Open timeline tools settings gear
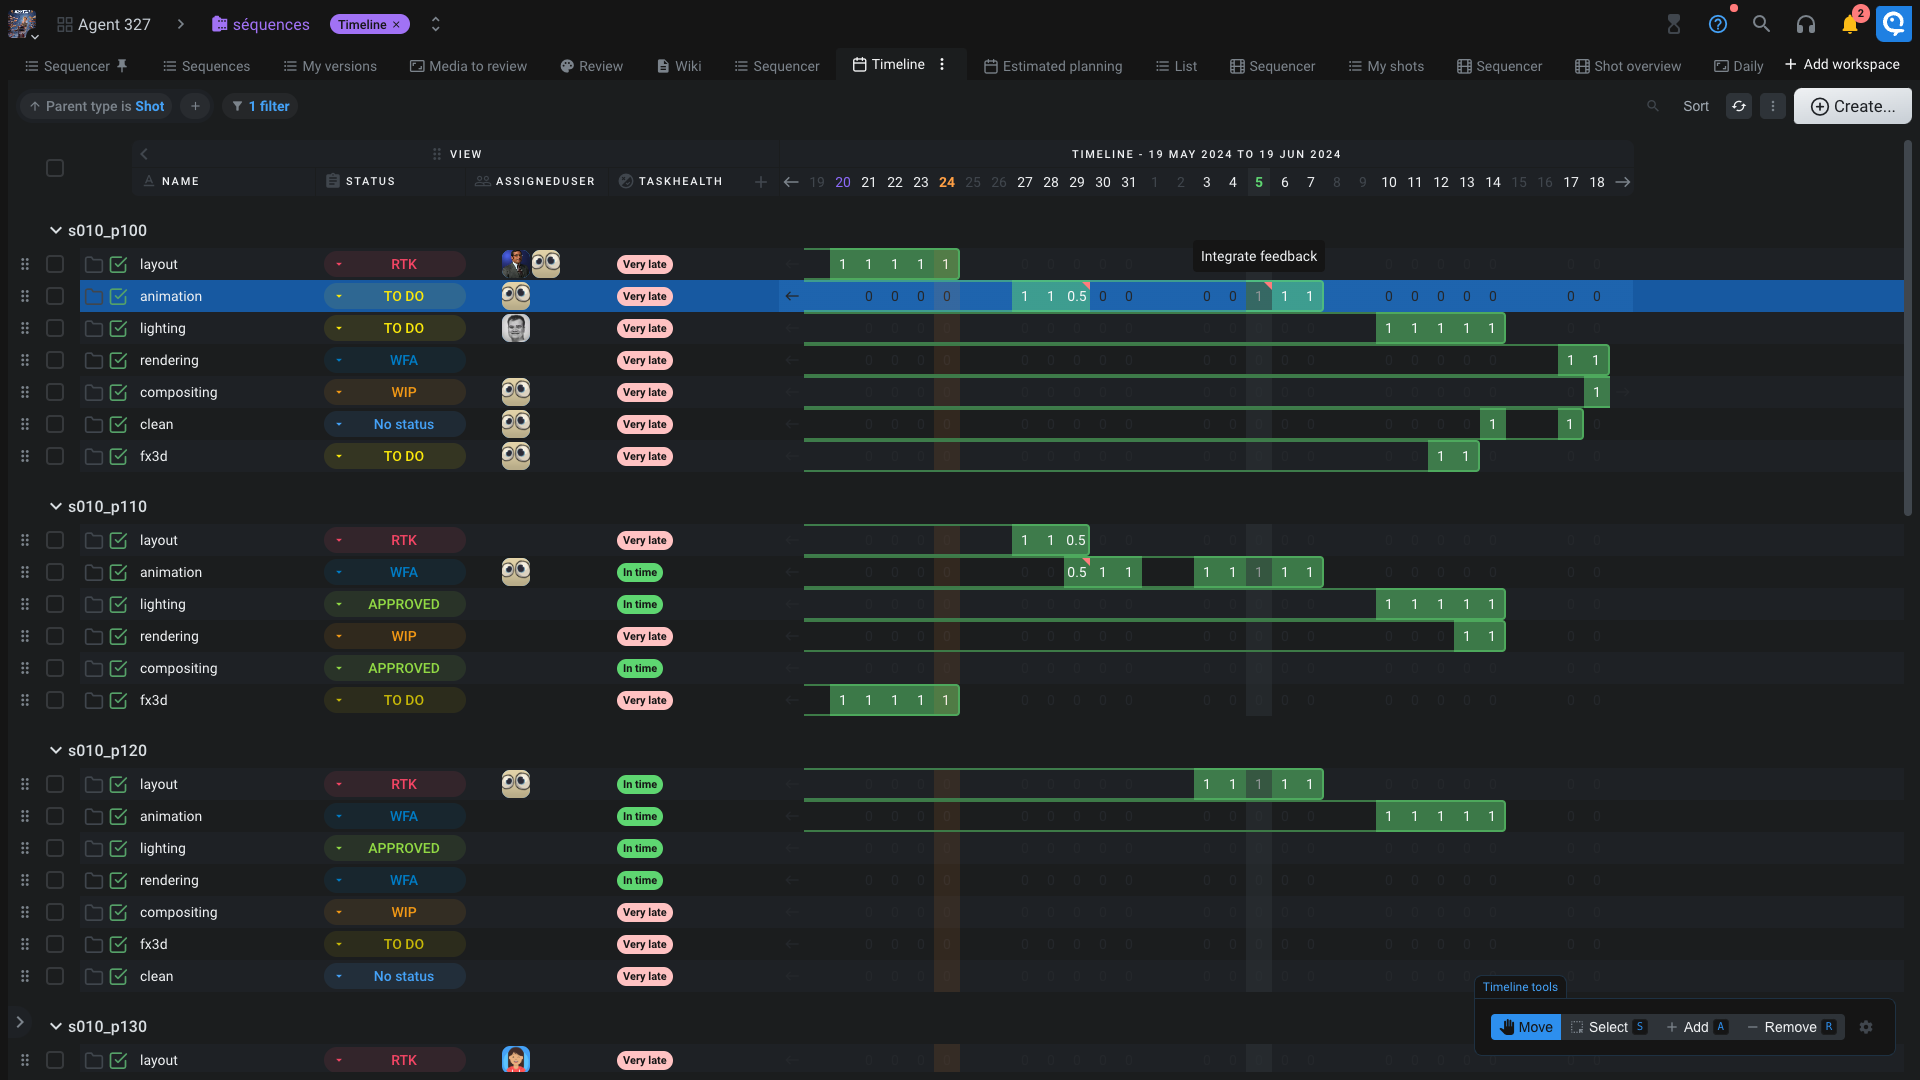 [1866, 1027]
